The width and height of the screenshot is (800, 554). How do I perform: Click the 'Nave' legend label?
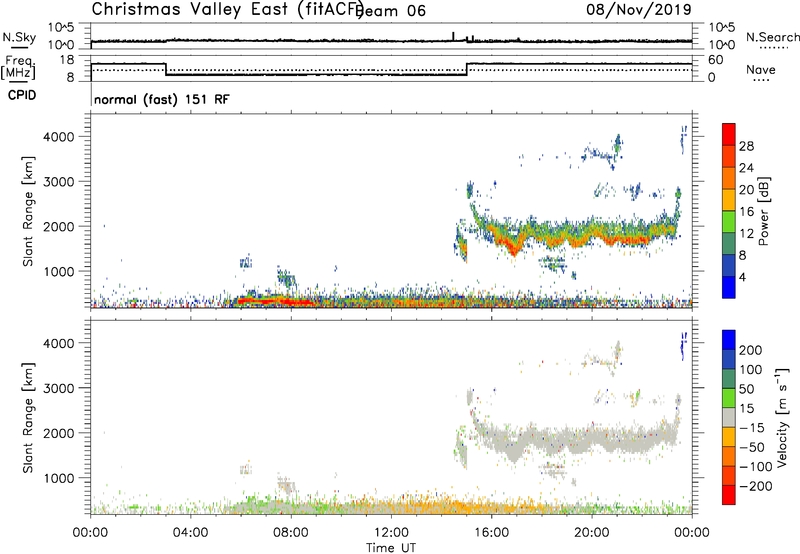point(761,69)
